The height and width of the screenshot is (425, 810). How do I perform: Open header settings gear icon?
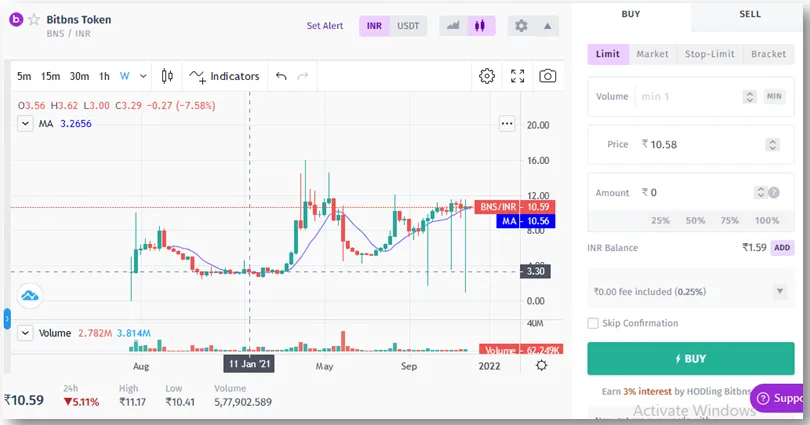521,25
